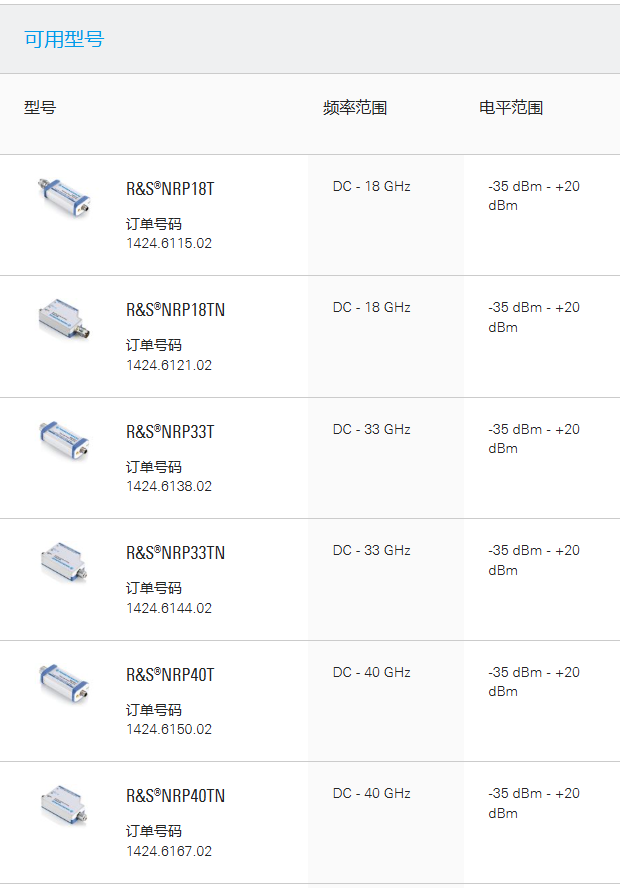Click the NRP33TN sensor product image
This screenshot has height=888, width=620.
pyautogui.click(x=64, y=561)
